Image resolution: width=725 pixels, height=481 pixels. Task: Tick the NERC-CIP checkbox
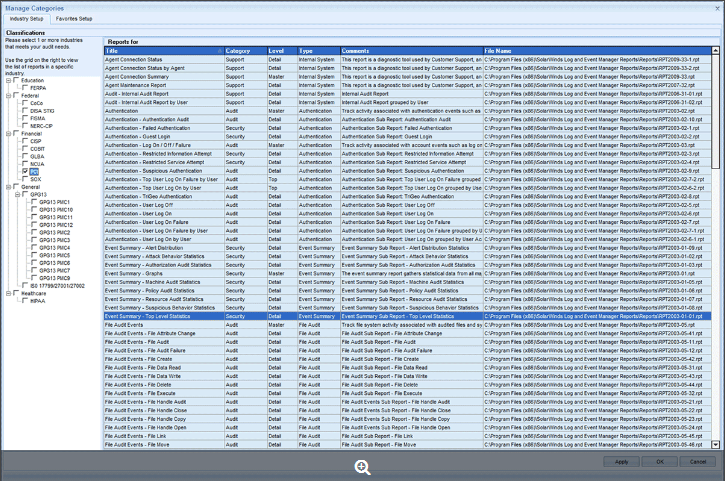point(25,126)
